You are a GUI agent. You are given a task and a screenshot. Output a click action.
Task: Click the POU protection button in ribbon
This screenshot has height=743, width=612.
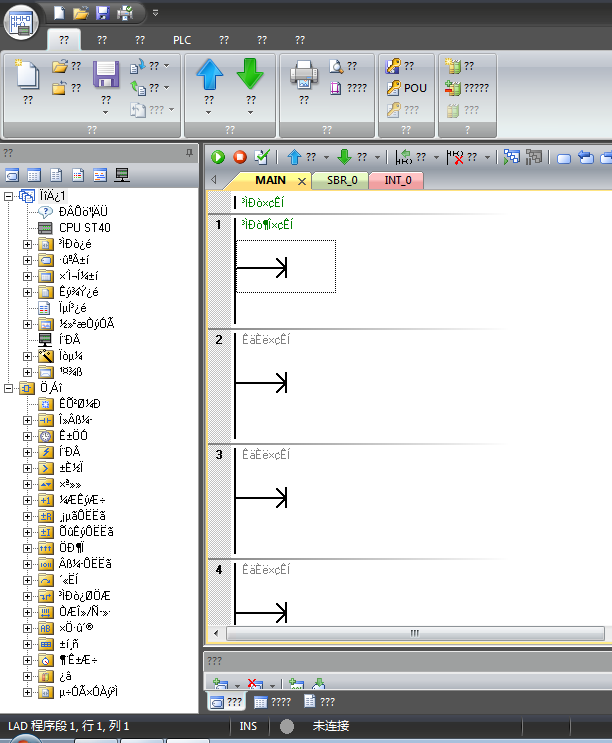click(407, 88)
